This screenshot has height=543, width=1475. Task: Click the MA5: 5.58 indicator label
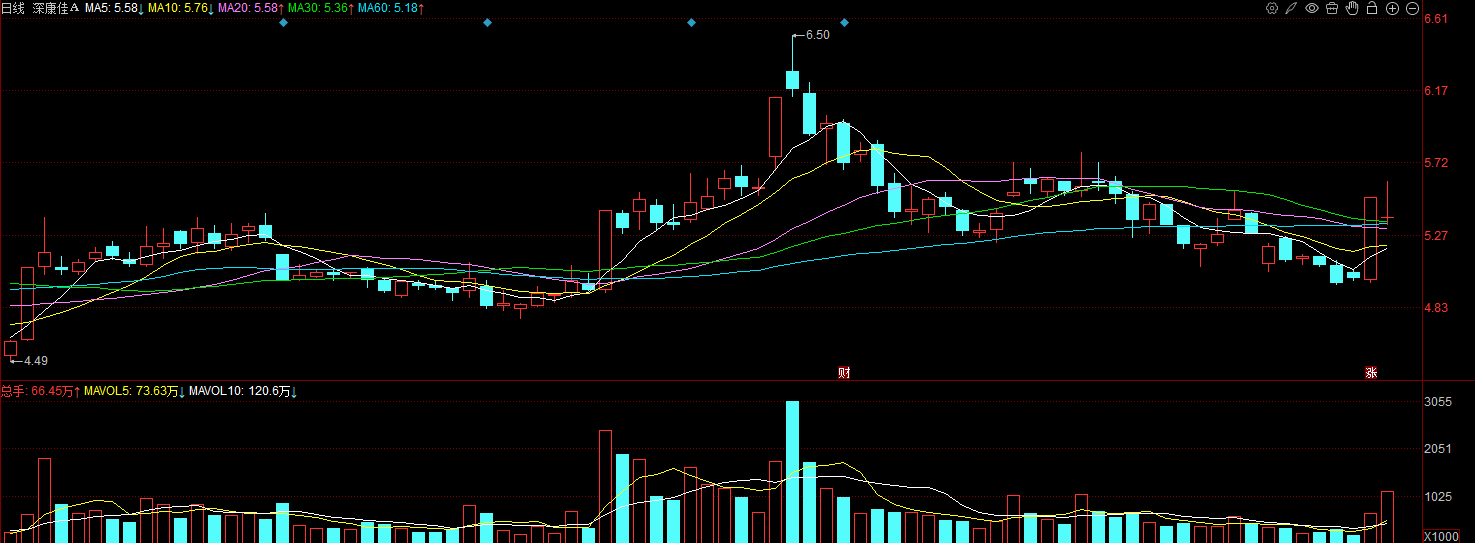[114, 8]
